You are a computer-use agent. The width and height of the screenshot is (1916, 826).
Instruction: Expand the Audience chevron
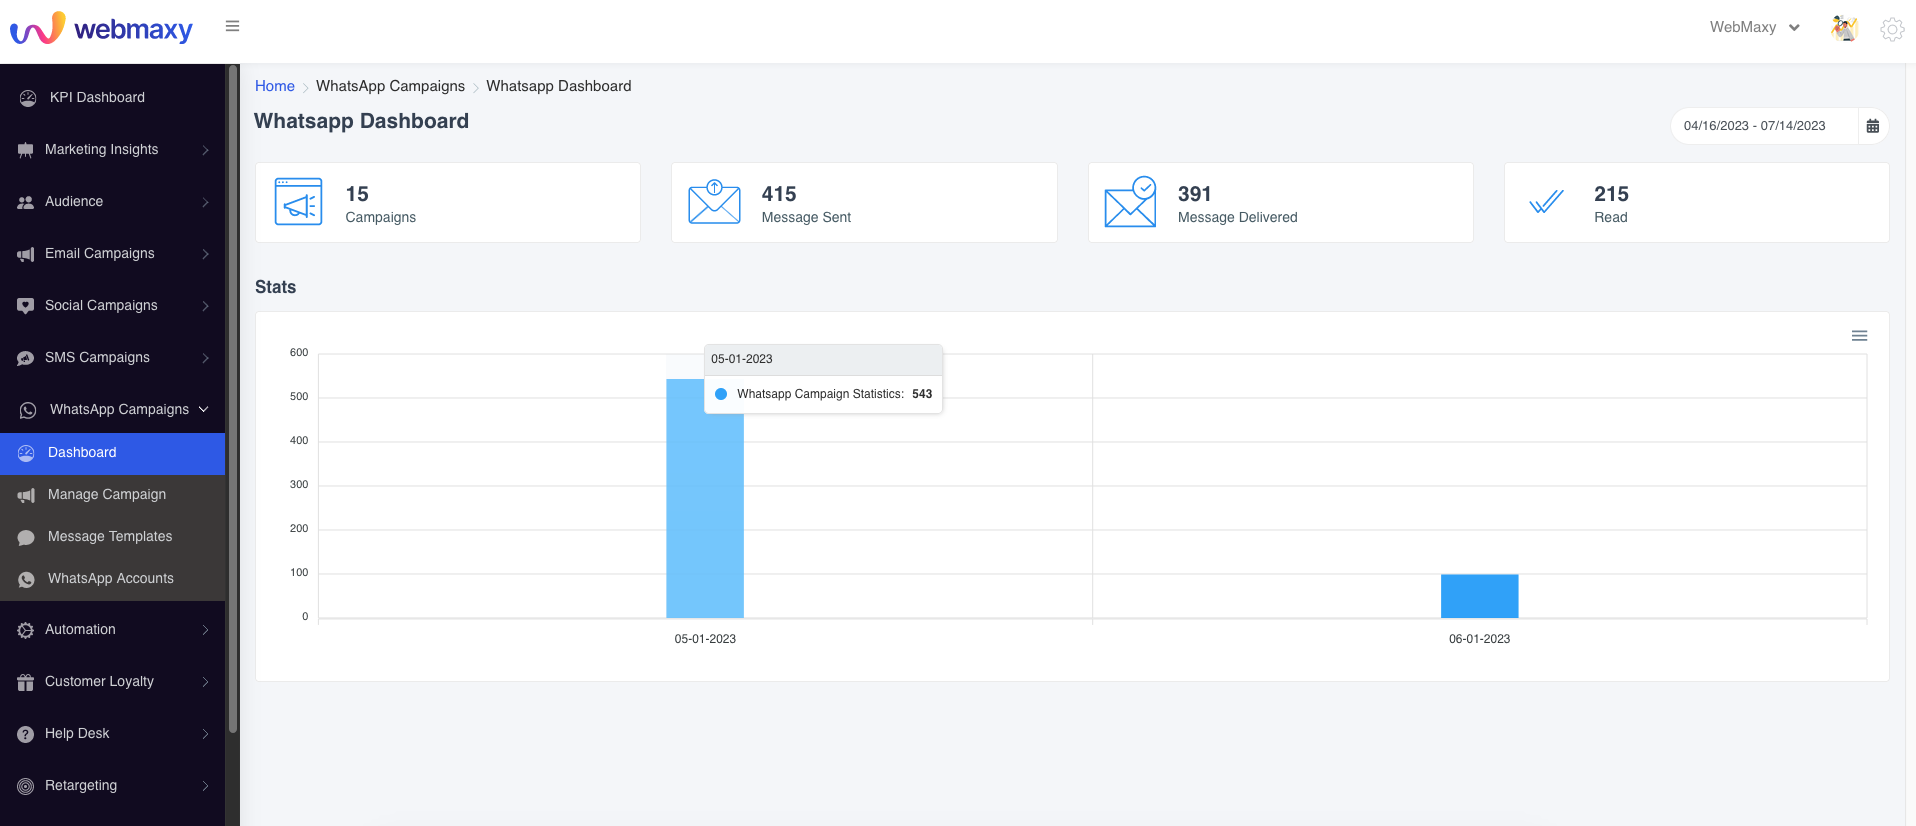205,202
